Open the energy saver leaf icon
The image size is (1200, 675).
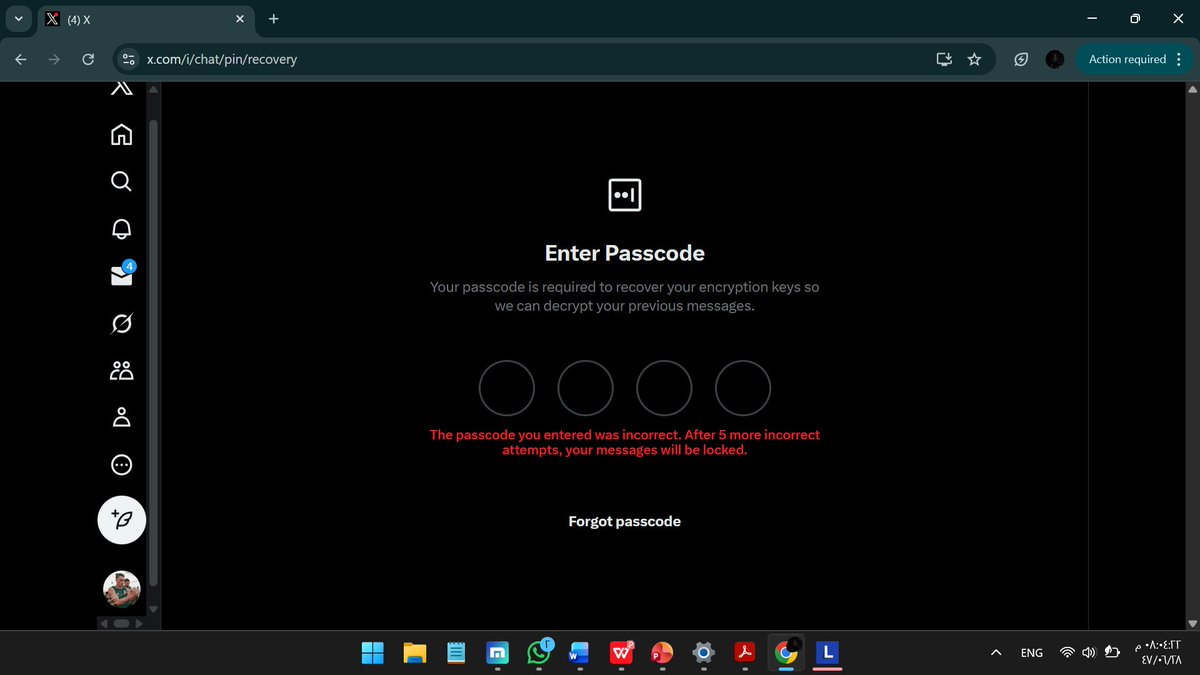pyautogui.click(x=1021, y=59)
